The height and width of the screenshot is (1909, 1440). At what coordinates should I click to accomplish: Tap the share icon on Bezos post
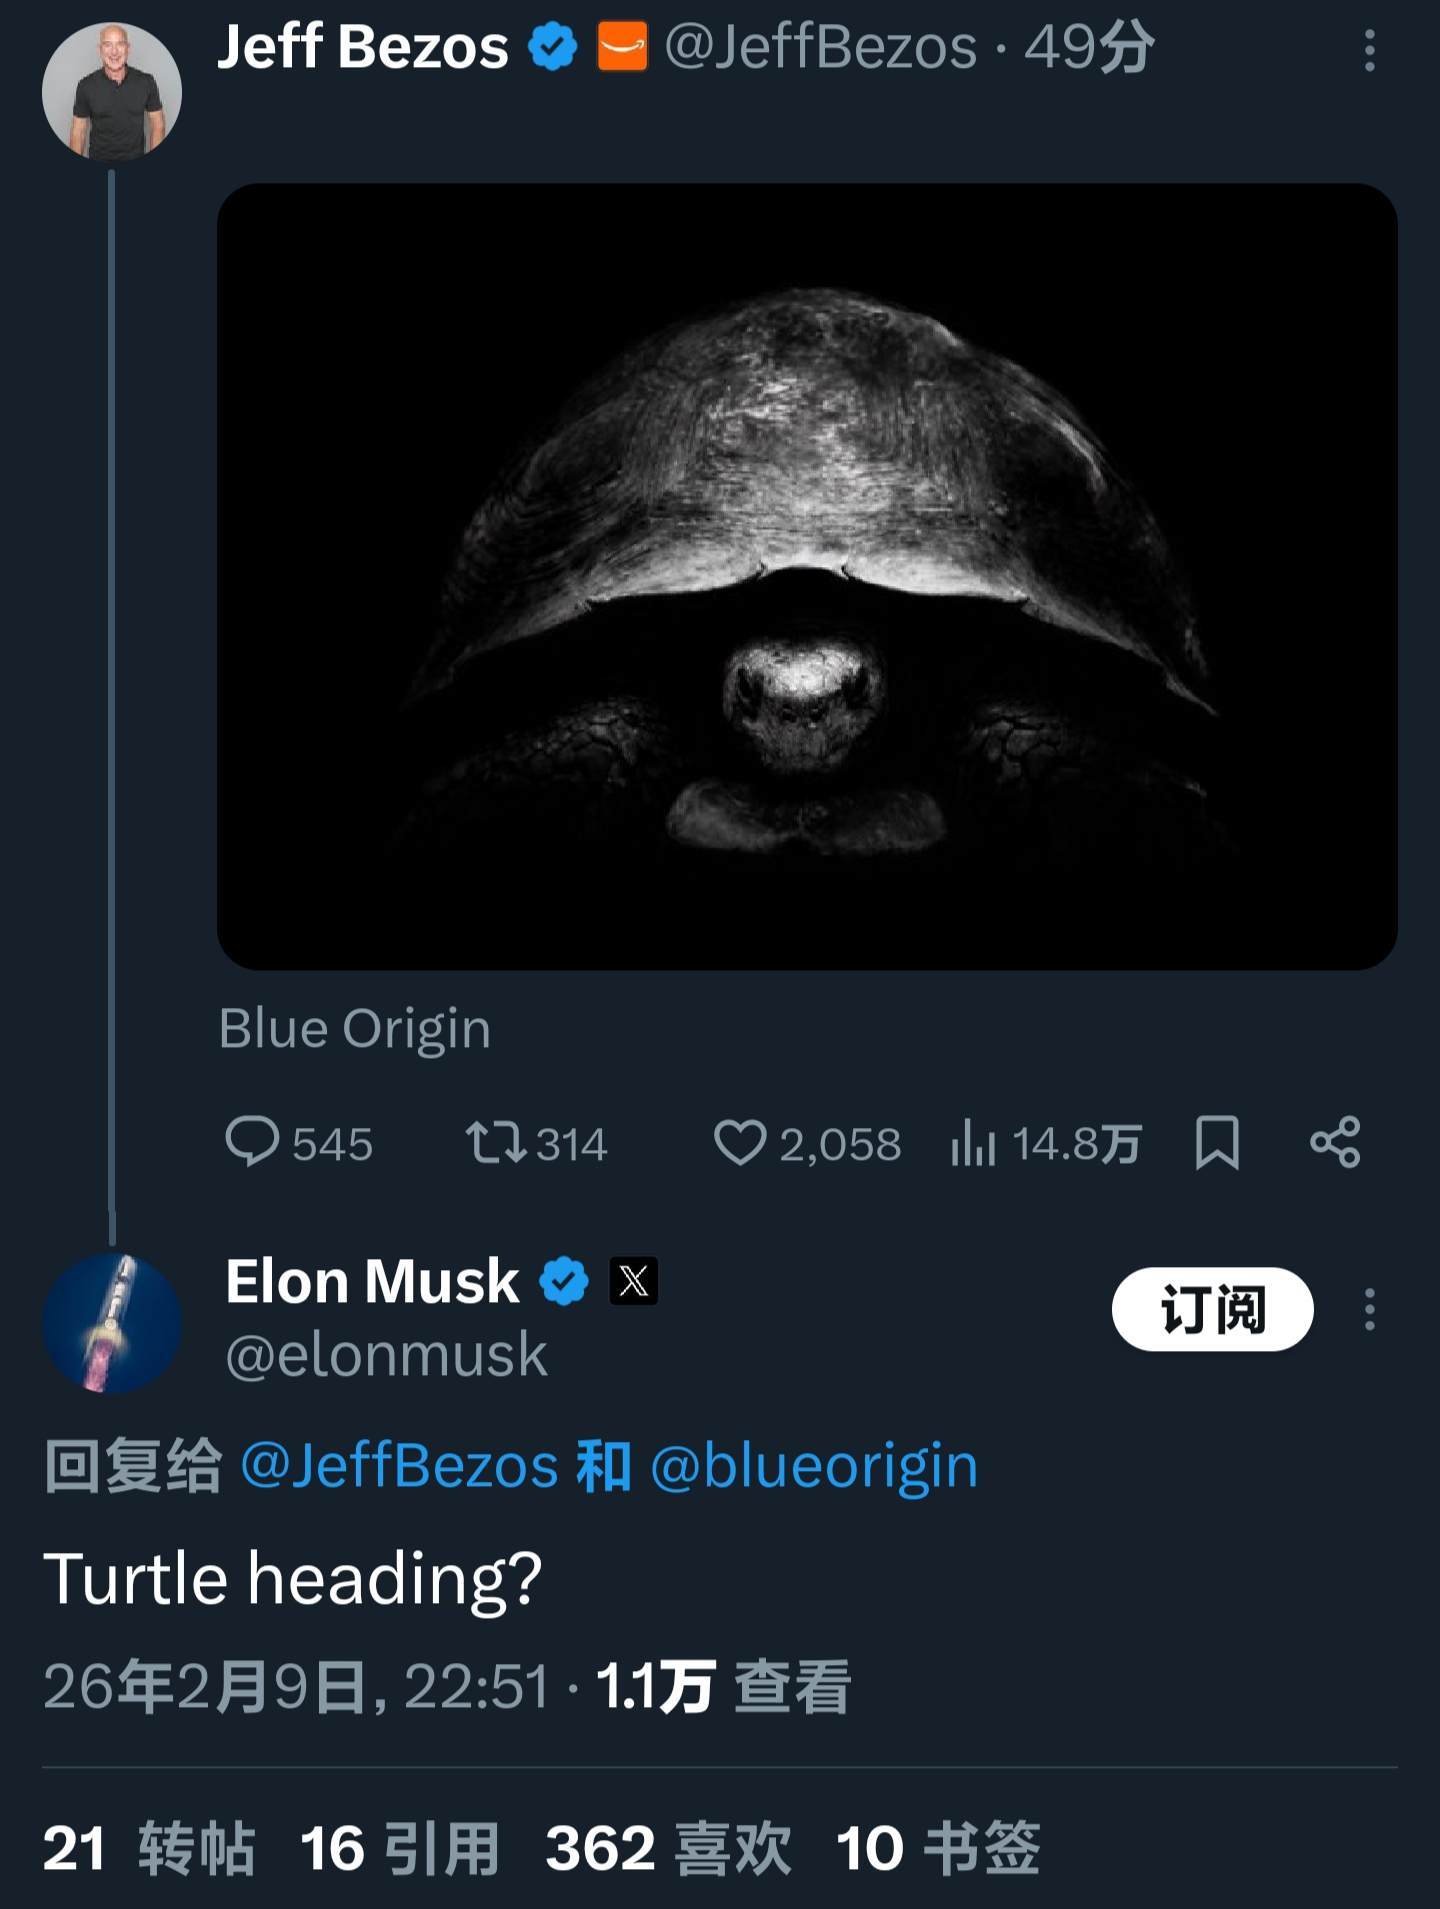coord(1335,1142)
